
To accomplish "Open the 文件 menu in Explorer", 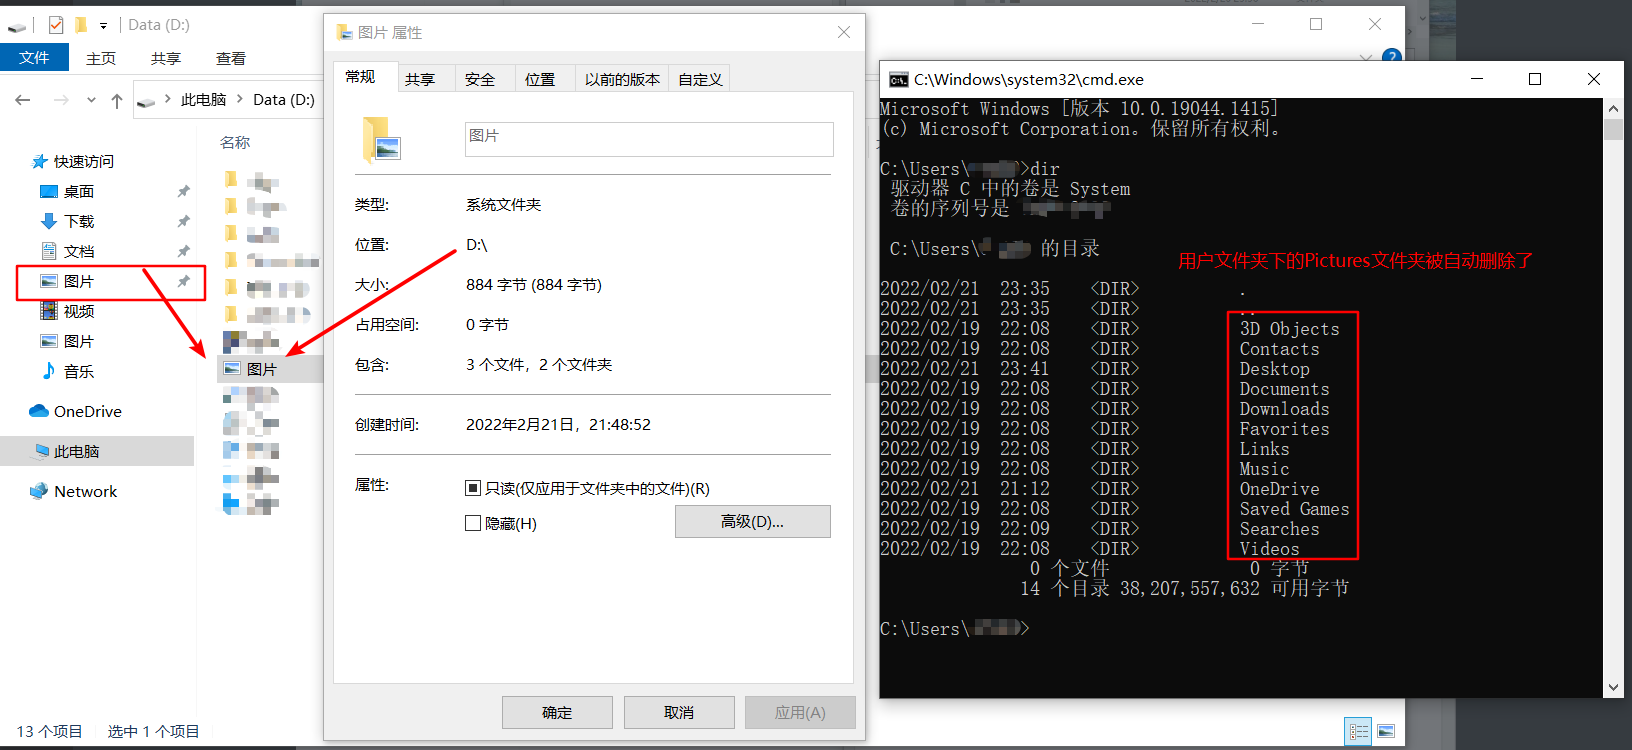I will click(x=34, y=58).
